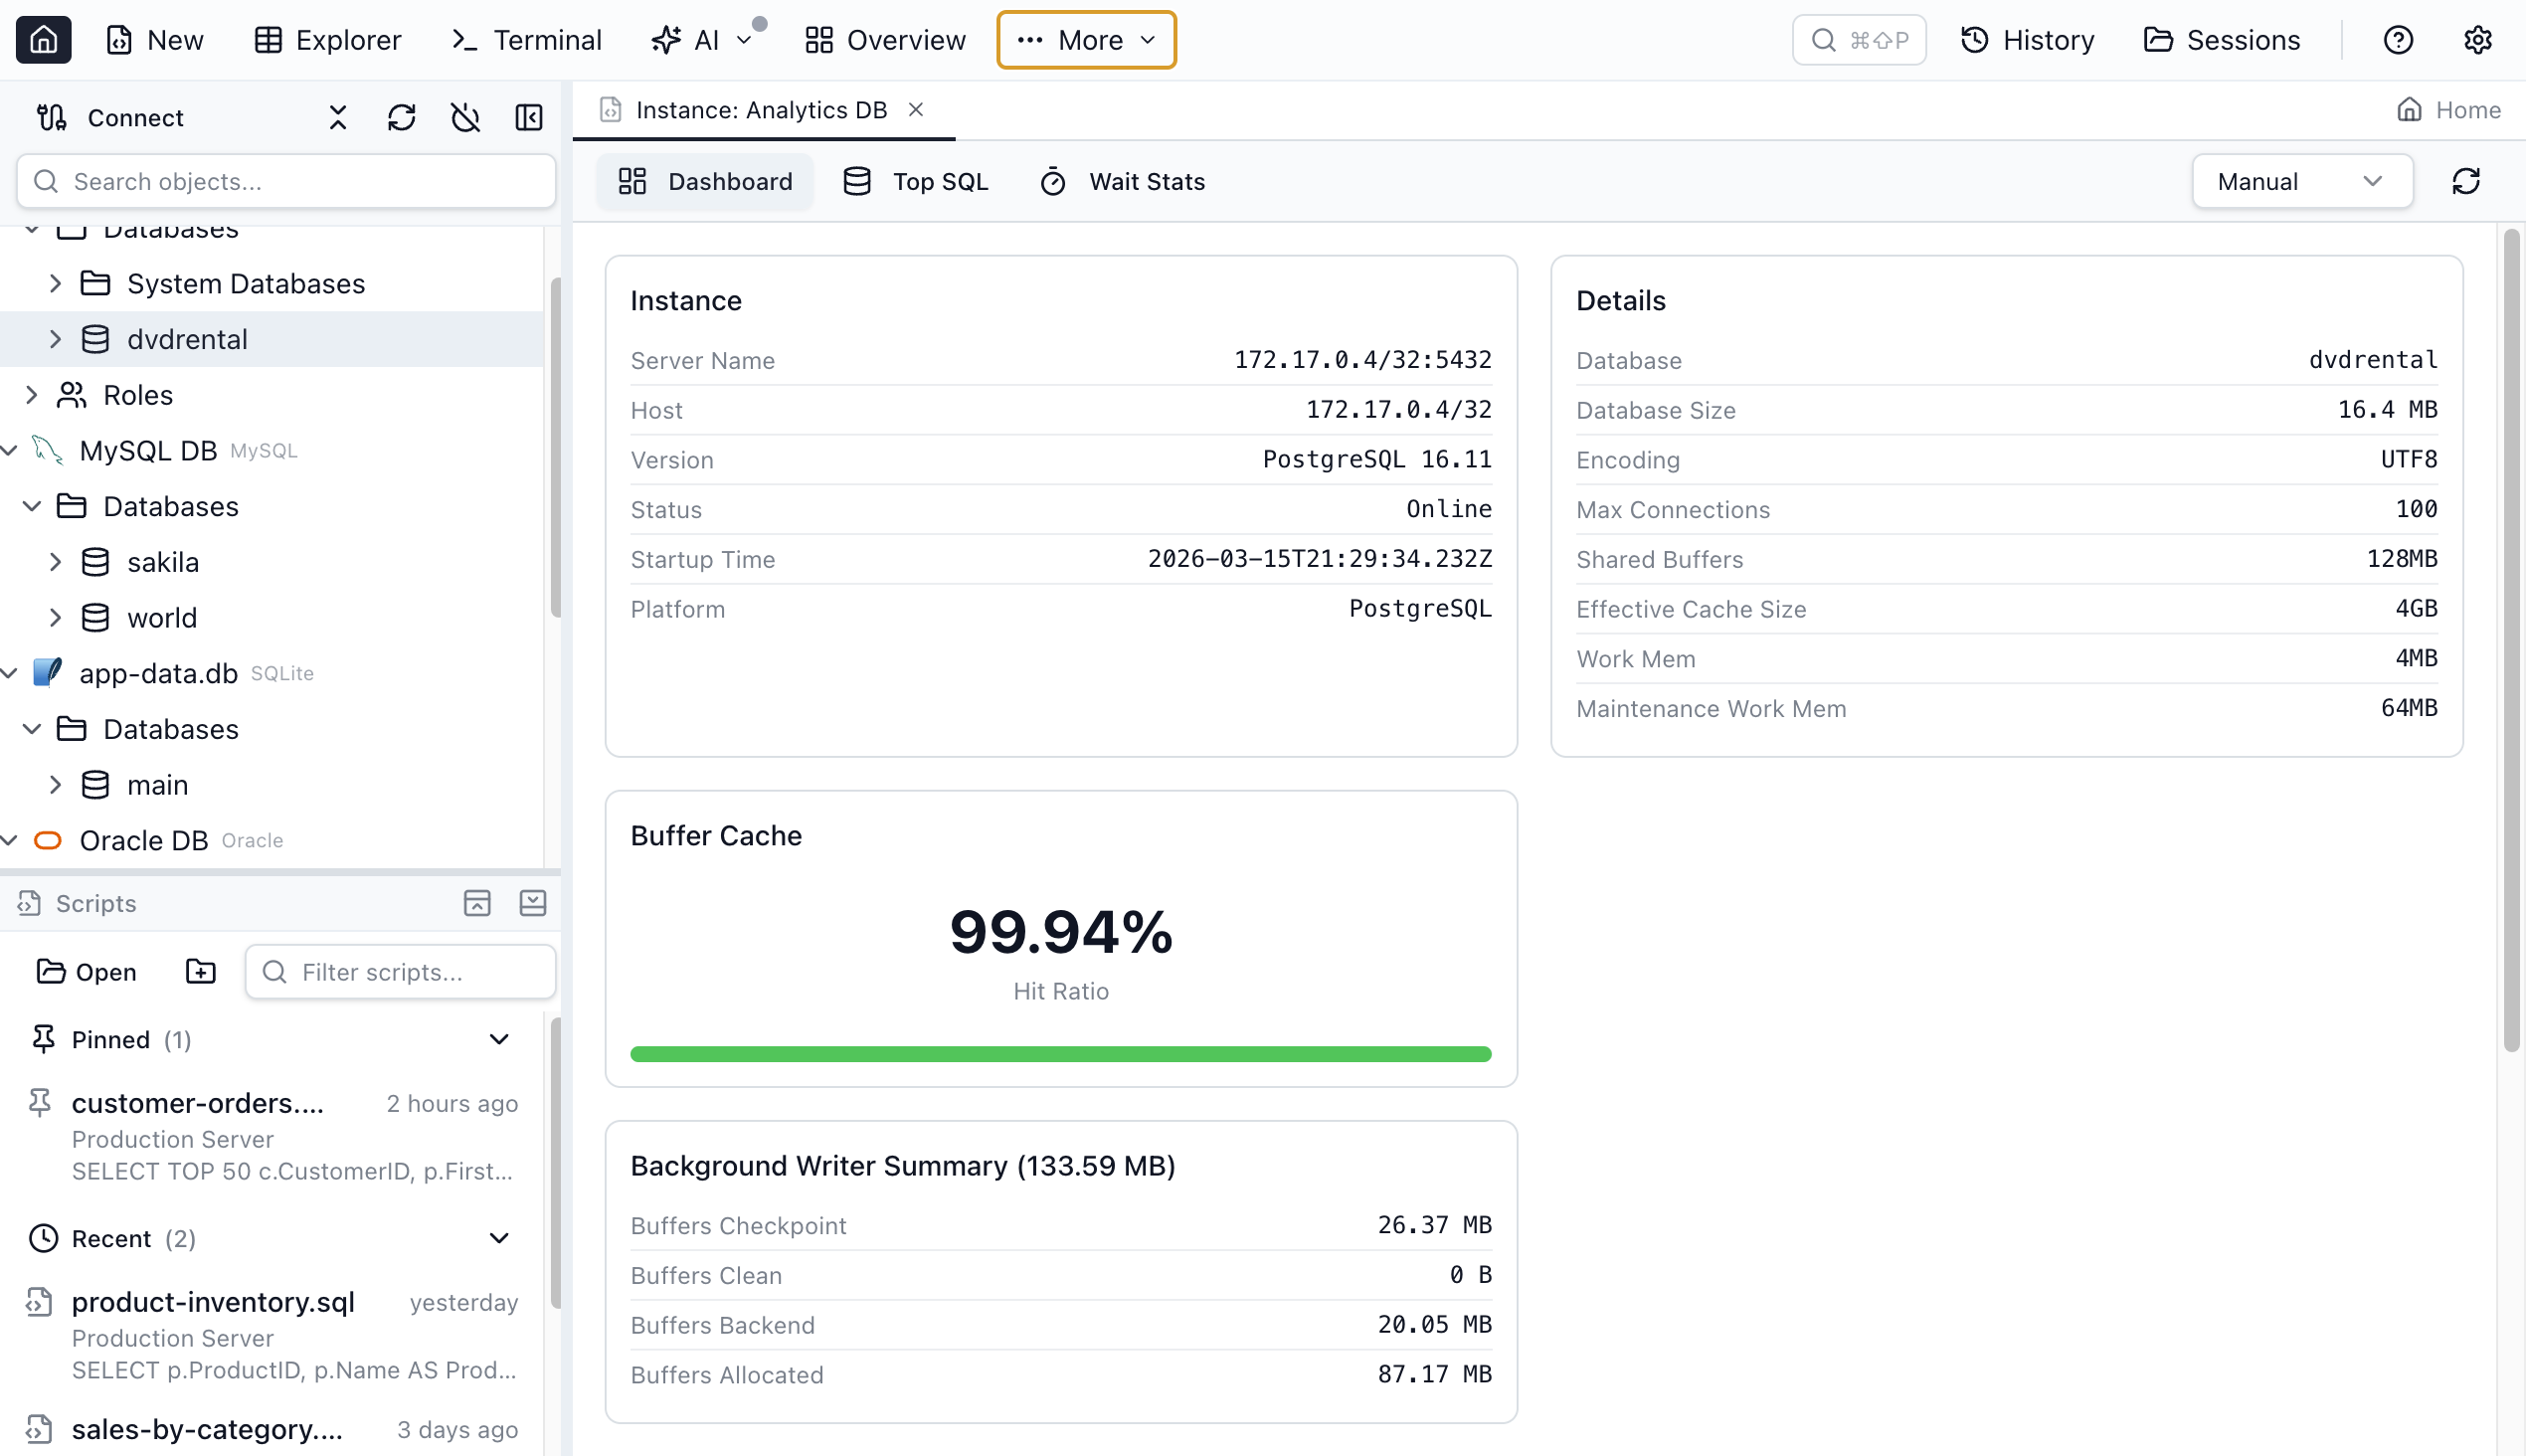
Task: Open the History panel
Action: (2027, 40)
